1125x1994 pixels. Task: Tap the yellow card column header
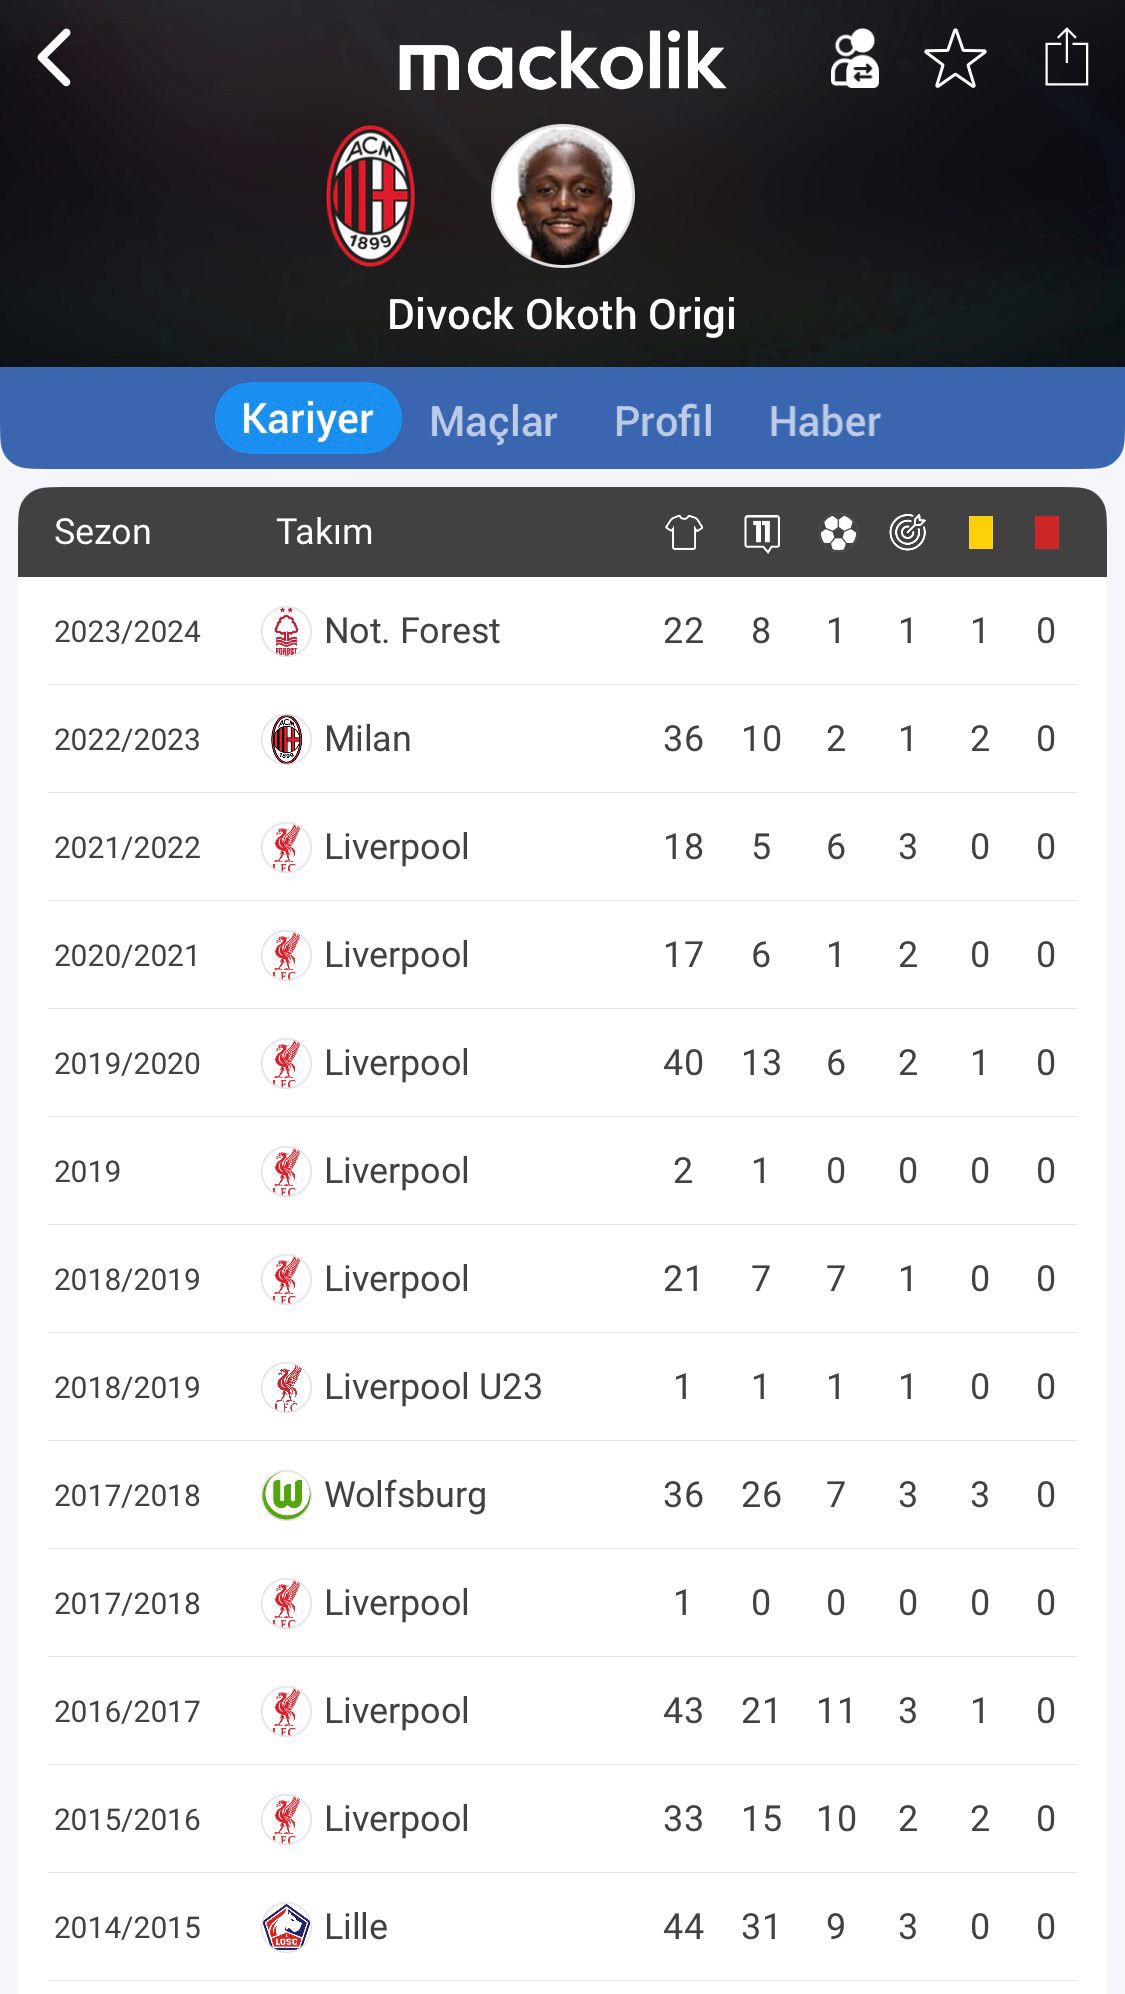[980, 532]
